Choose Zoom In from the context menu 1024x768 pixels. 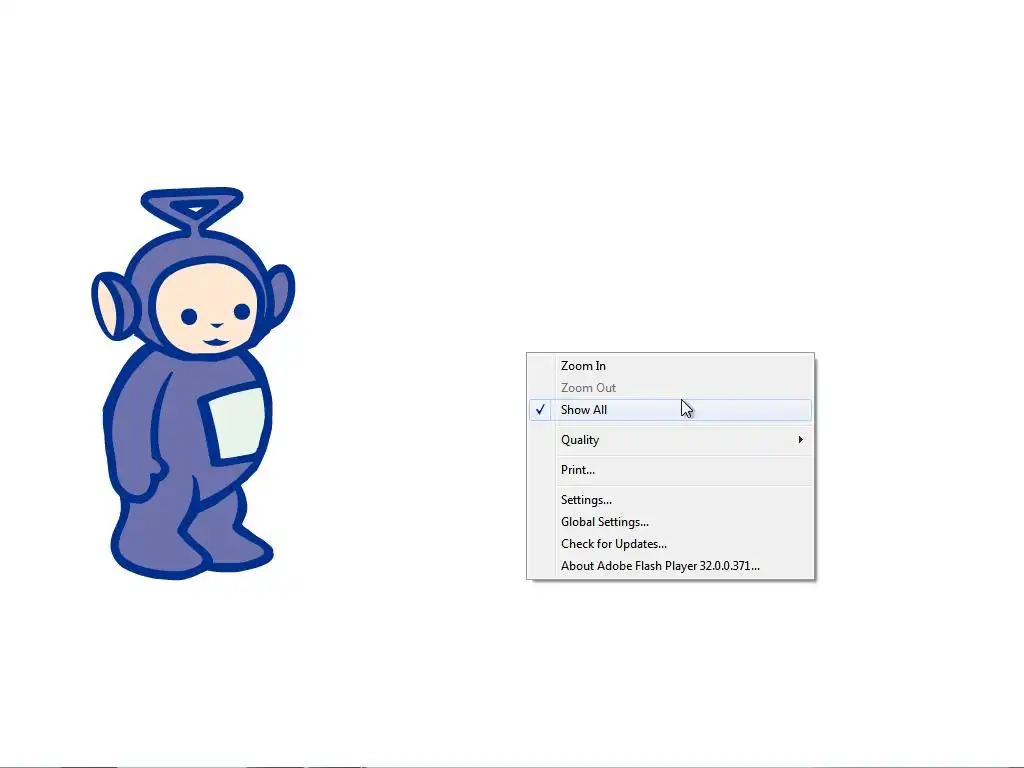670,366
